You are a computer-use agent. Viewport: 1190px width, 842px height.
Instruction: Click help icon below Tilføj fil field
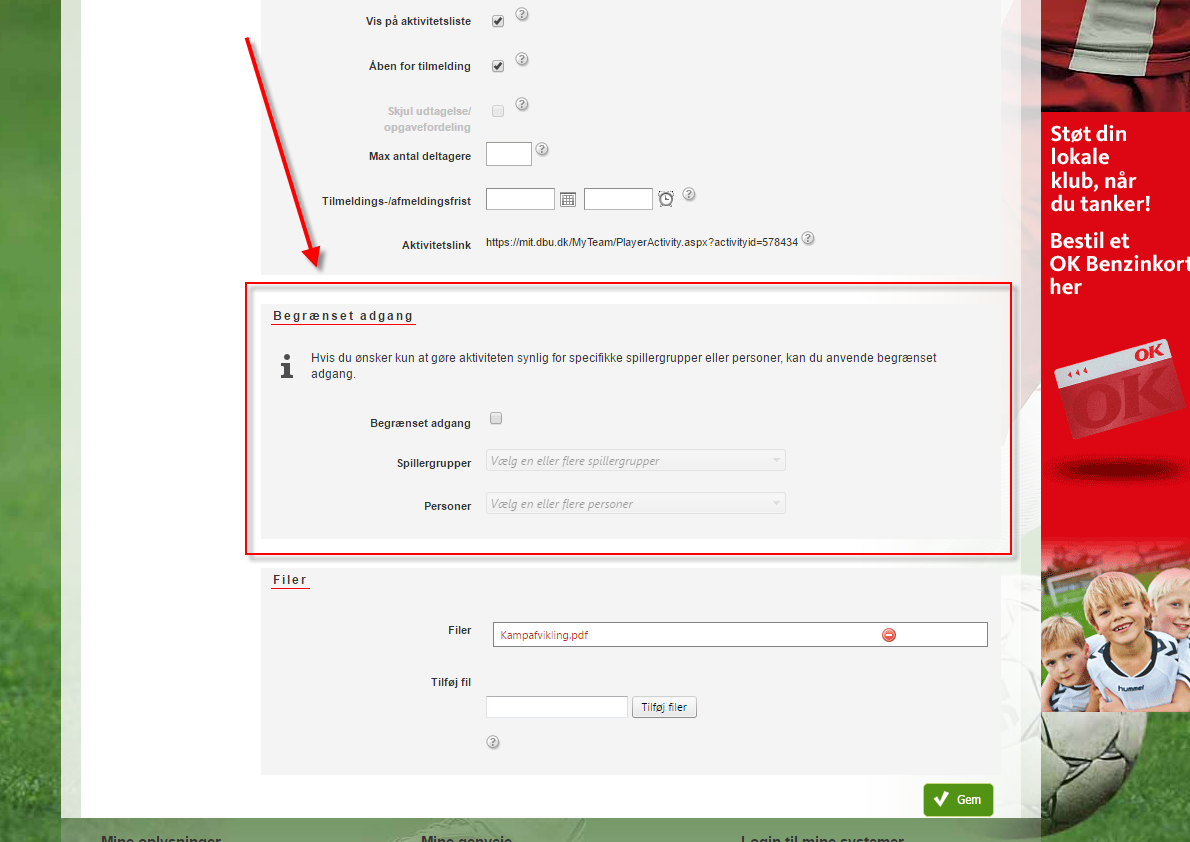pyautogui.click(x=492, y=742)
